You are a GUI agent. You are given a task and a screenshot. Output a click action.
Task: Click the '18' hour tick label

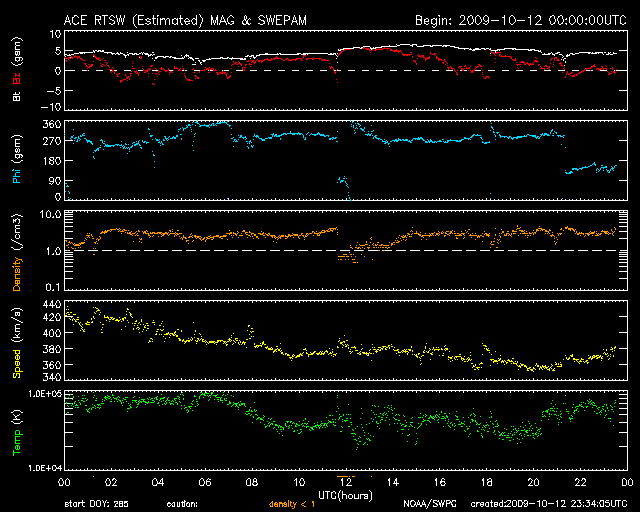[x=487, y=482]
